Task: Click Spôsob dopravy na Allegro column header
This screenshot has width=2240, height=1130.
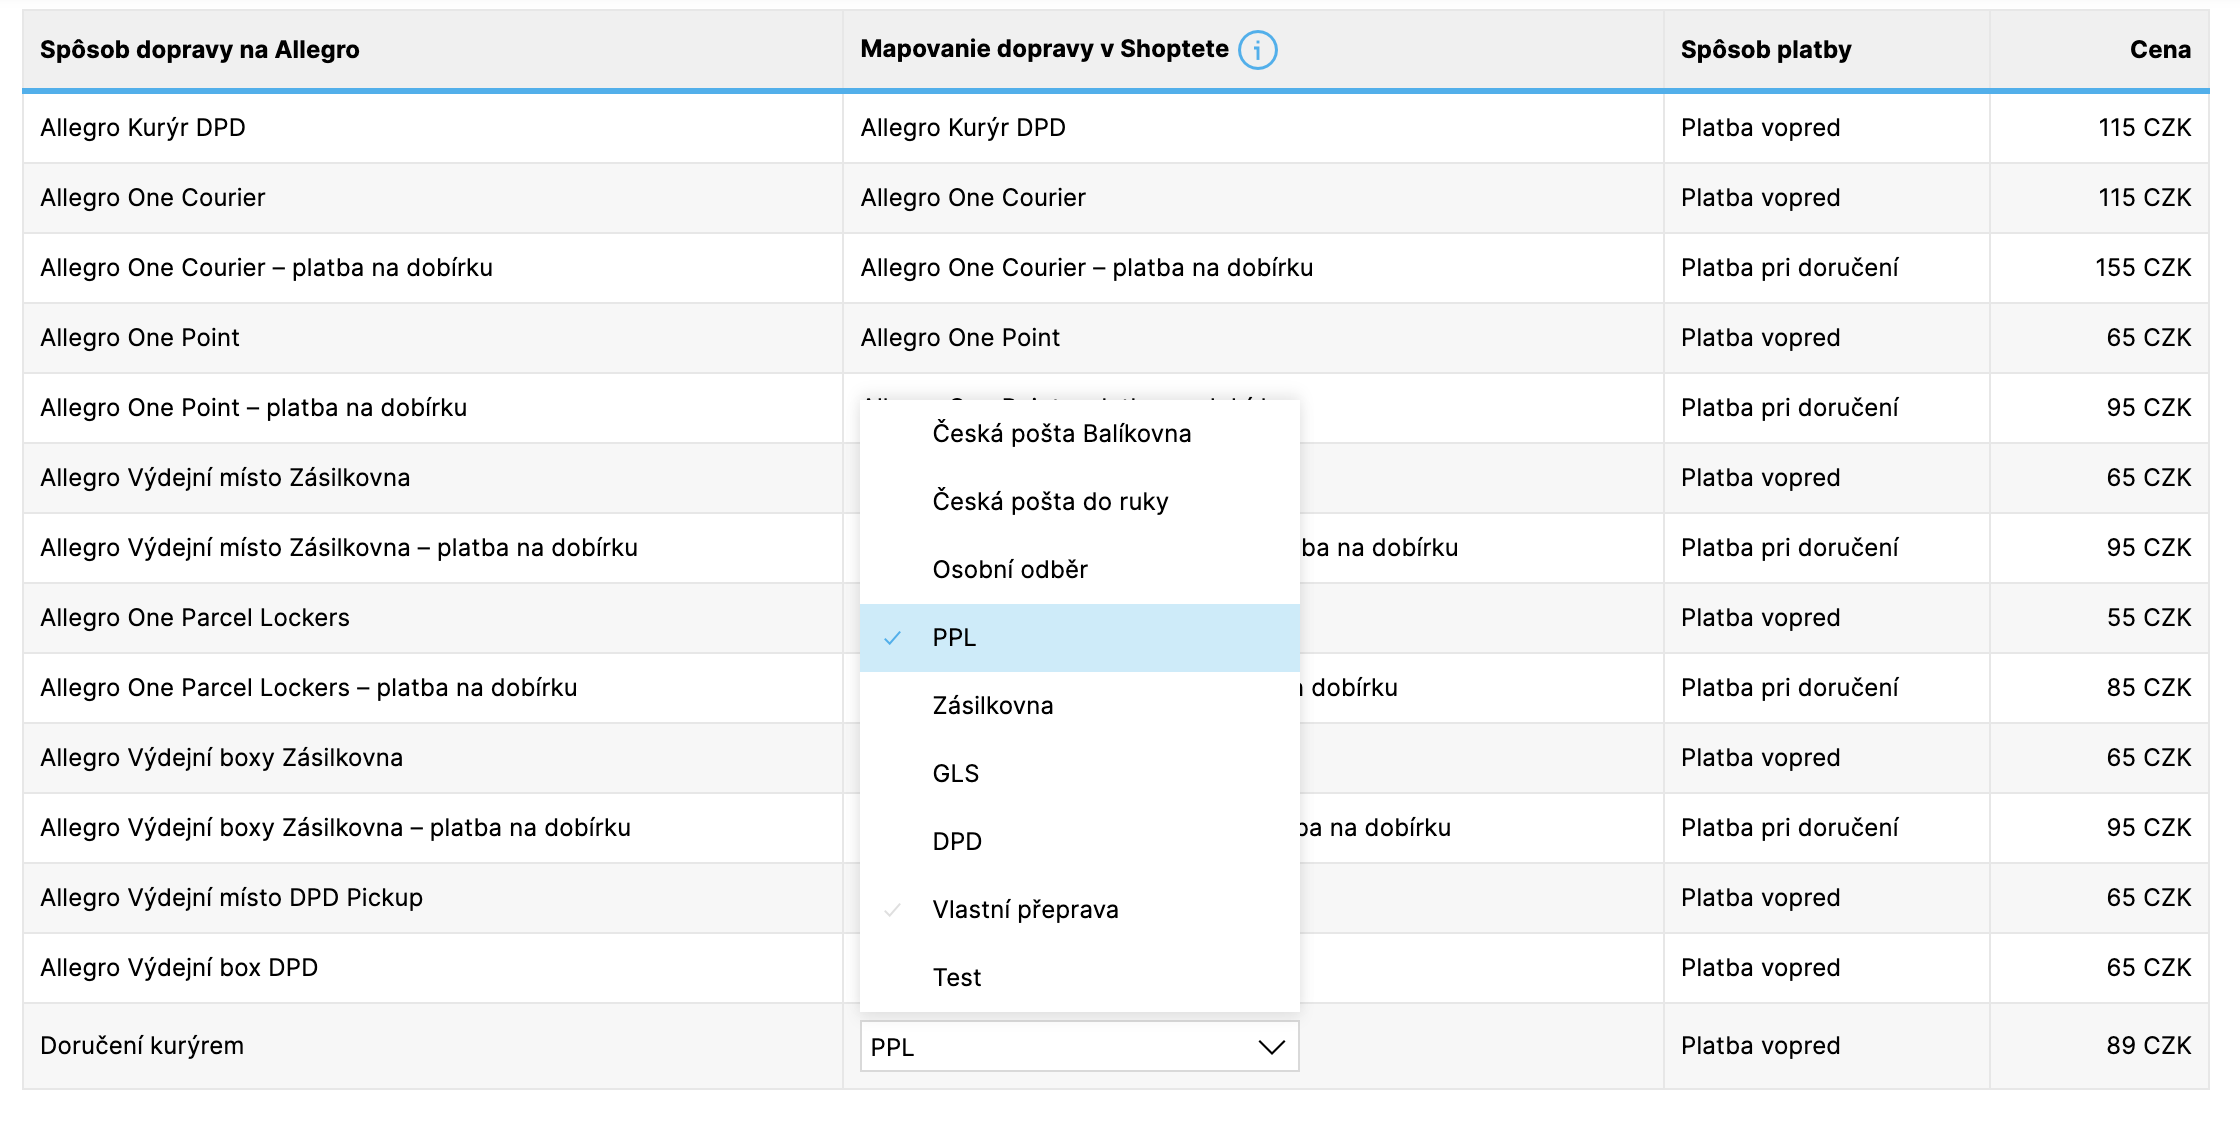Action: [x=200, y=50]
